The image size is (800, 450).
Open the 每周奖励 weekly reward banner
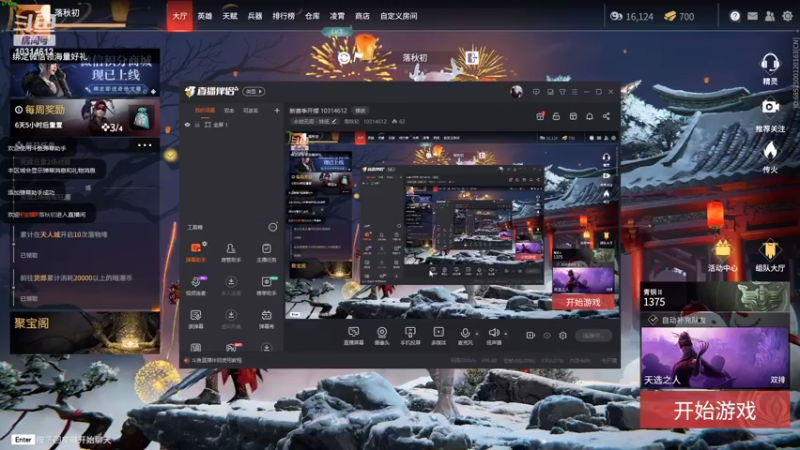[x=85, y=117]
